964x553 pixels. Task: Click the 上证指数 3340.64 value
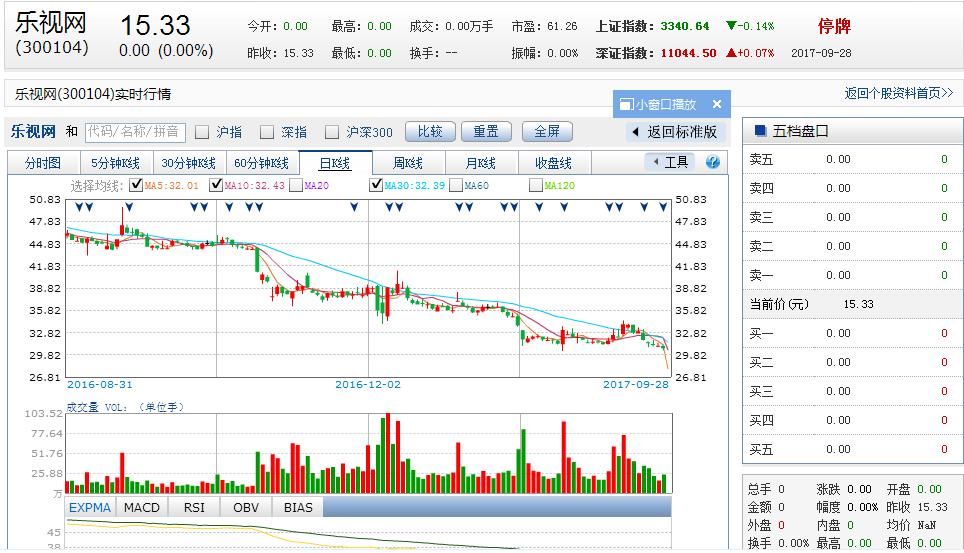tap(685, 26)
